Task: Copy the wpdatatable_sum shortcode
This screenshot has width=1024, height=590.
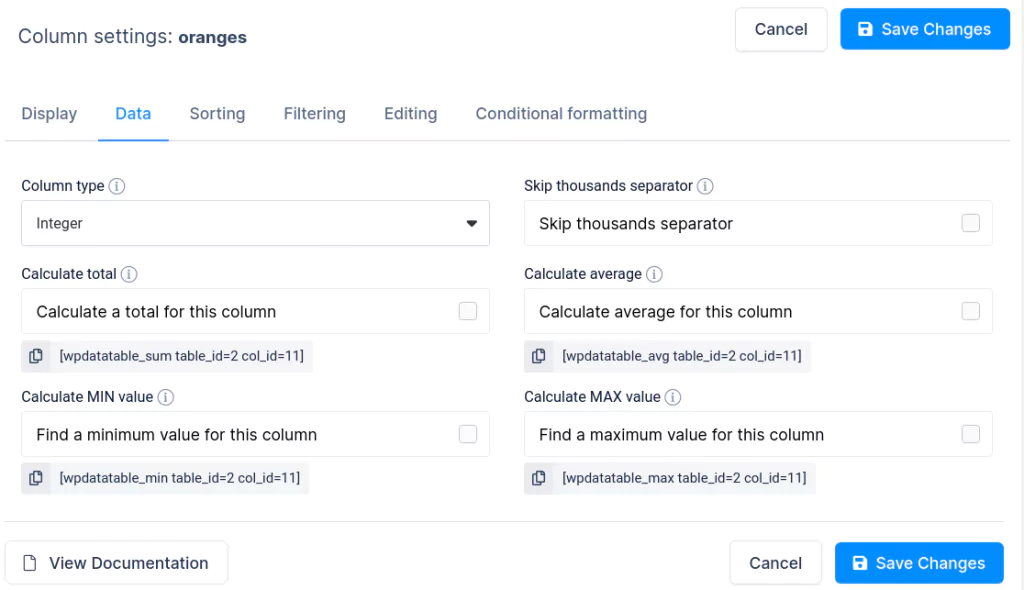Action: (x=36, y=356)
